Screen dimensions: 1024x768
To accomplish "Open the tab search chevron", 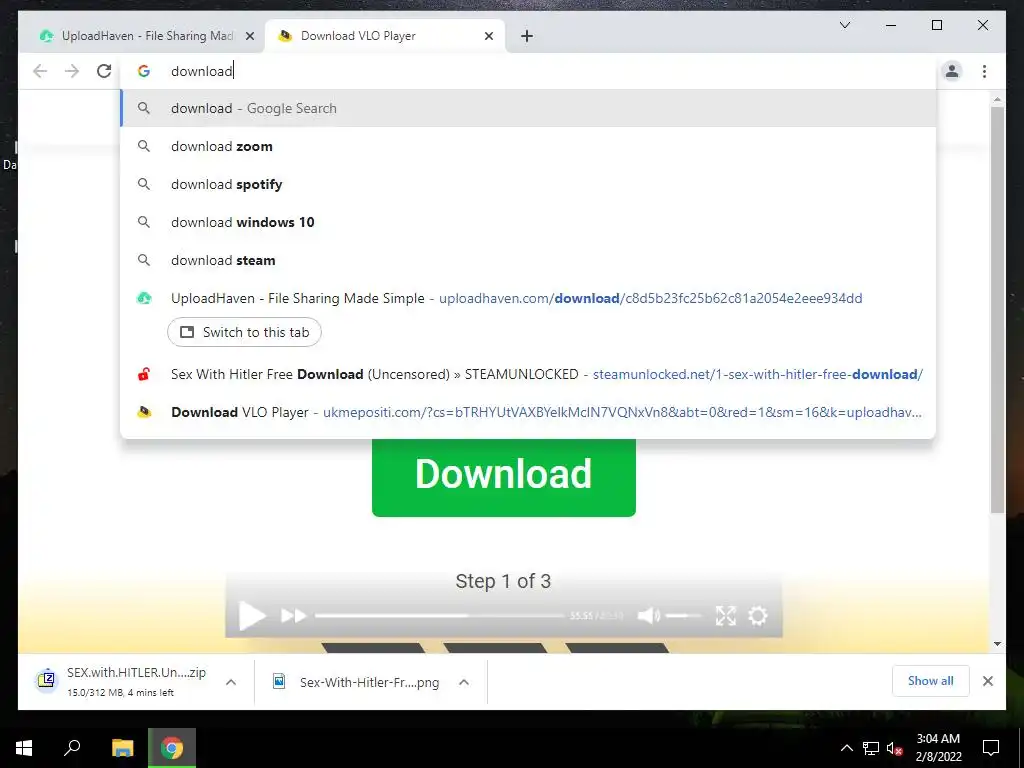I will coord(844,25).
